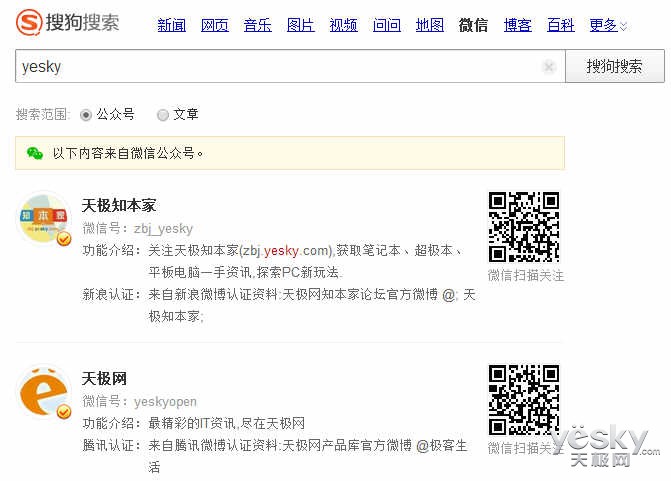Go to the 图片 search category
This screenshot has width=671, height=481.
(x=301, y=25)
